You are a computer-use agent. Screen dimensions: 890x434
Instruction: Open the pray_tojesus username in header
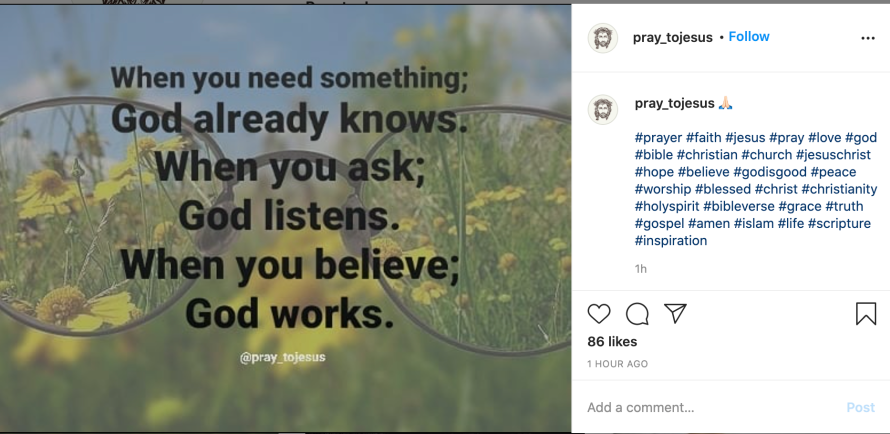coord(672,37)
